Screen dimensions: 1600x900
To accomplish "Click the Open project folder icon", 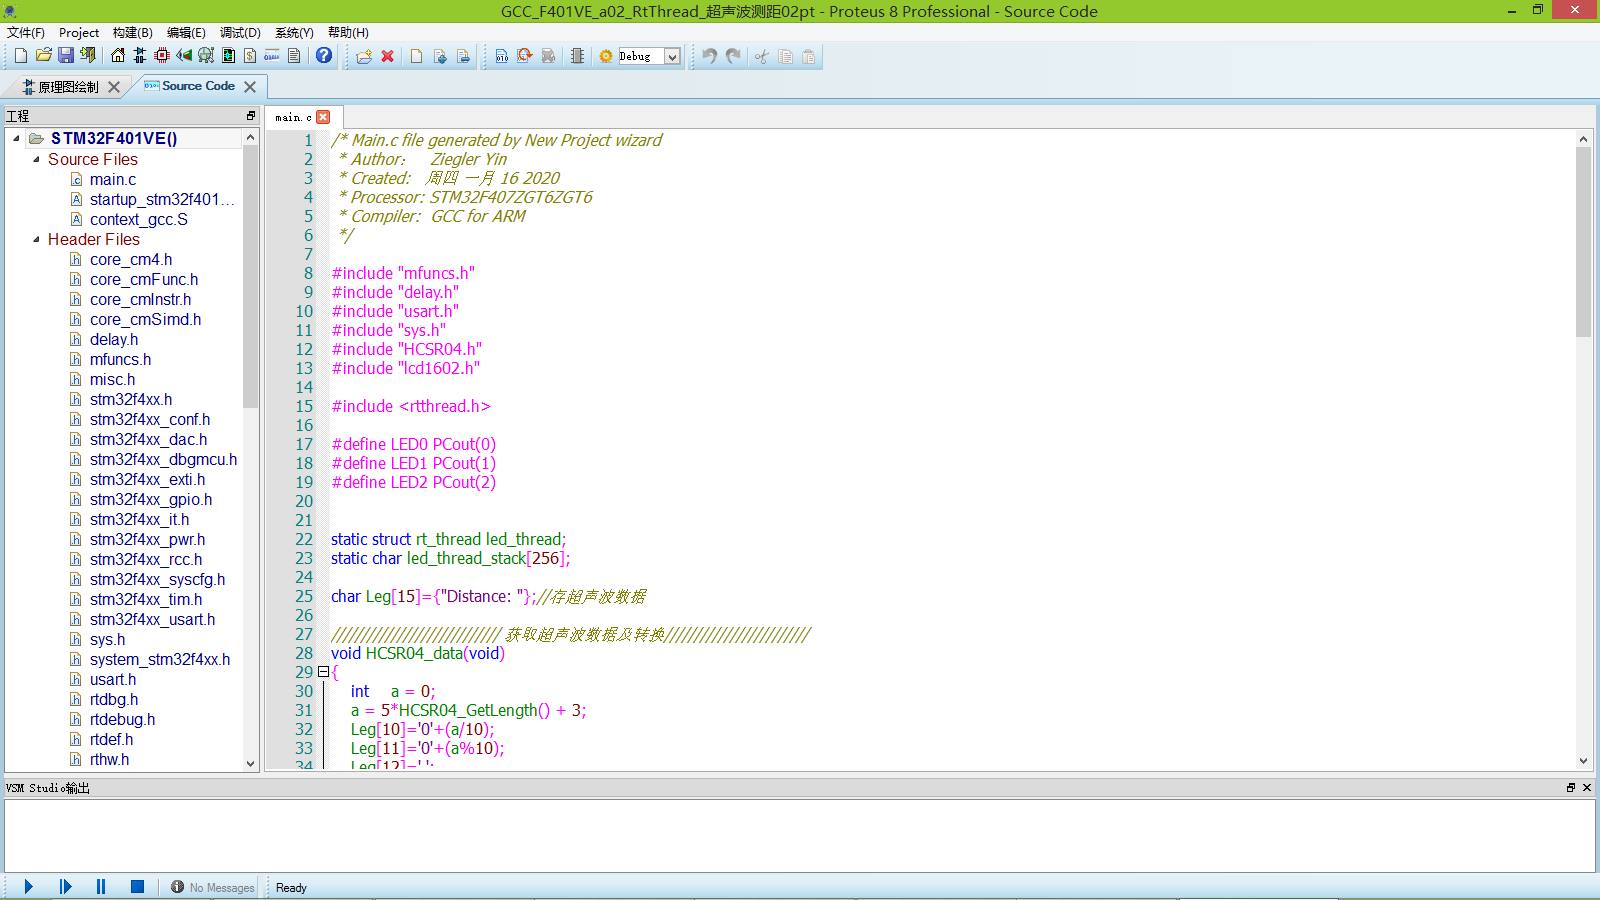I will (x=43, y=56).
